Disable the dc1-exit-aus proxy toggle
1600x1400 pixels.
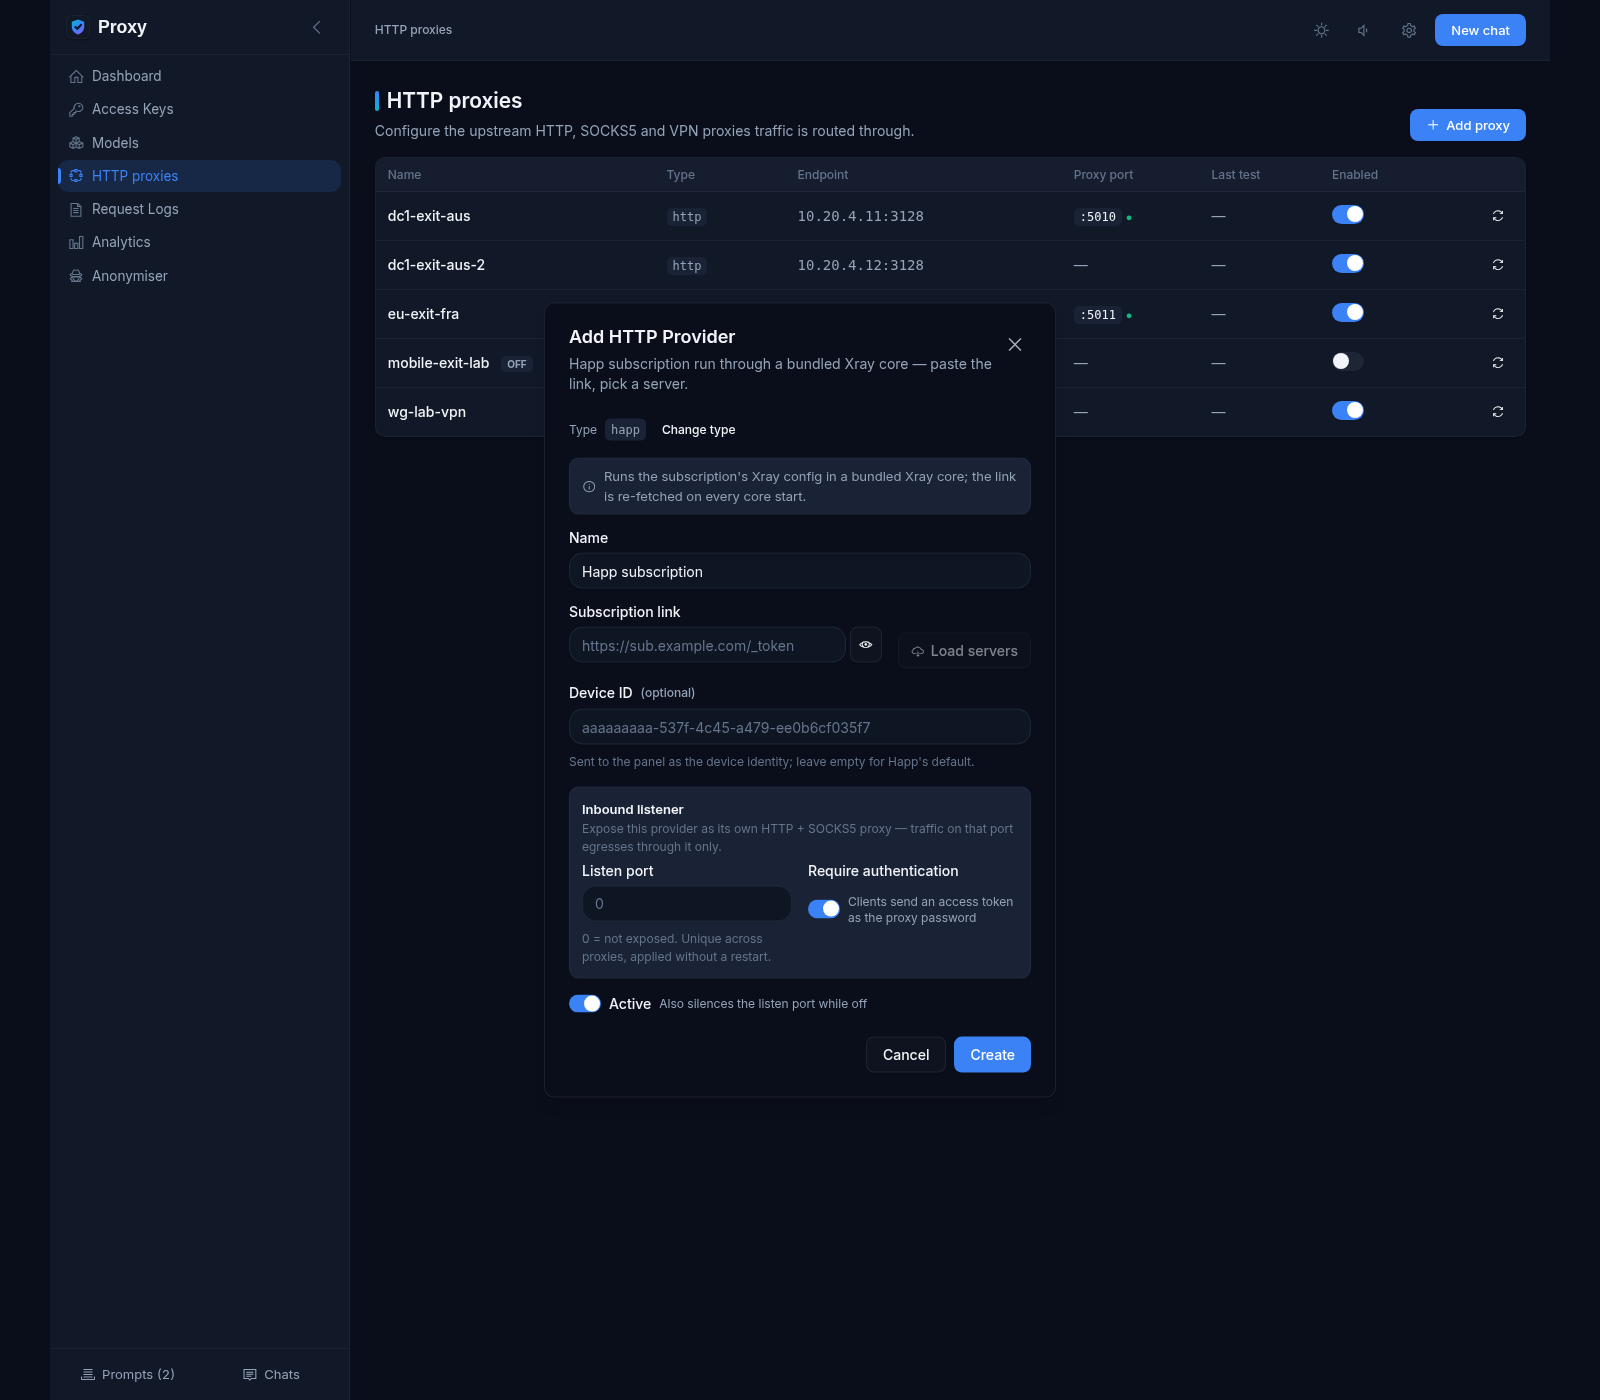point(1347,215)
